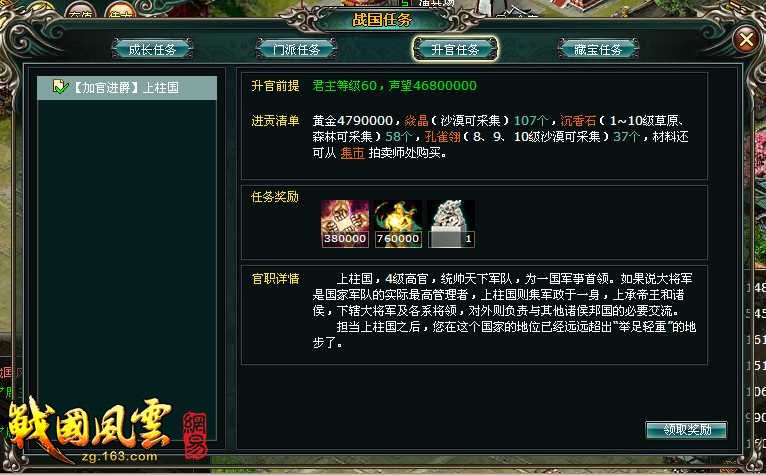Screen dimensions: 766x475
Task: Open the 集市 market link
Action: coord(352,153)
